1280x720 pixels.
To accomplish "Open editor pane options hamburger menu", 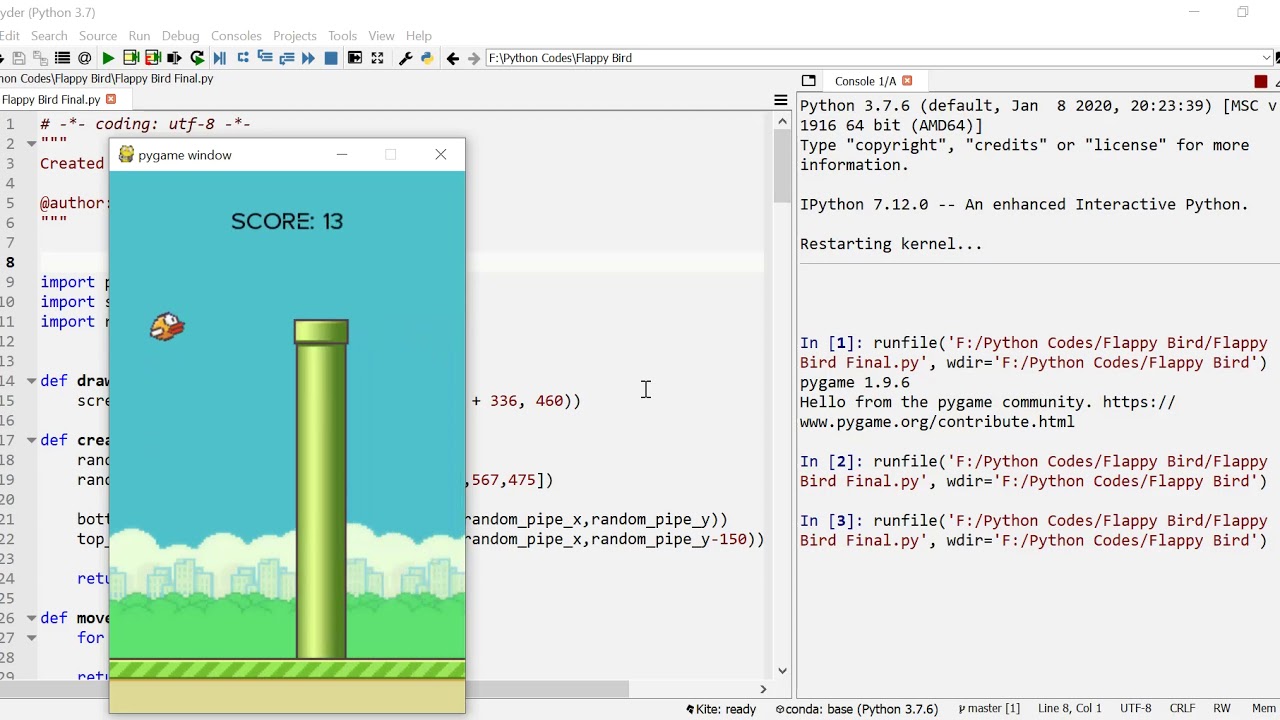I will point(781,100).
